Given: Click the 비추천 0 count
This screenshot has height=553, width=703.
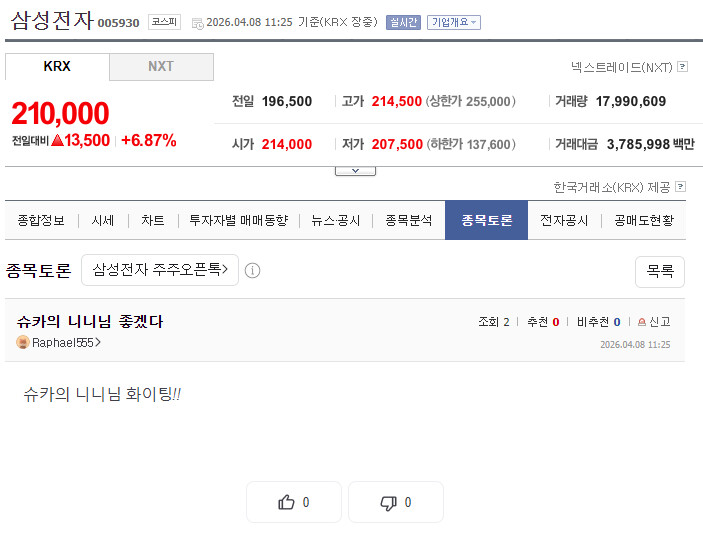Looking at the screenshot, I should (599, 322).
